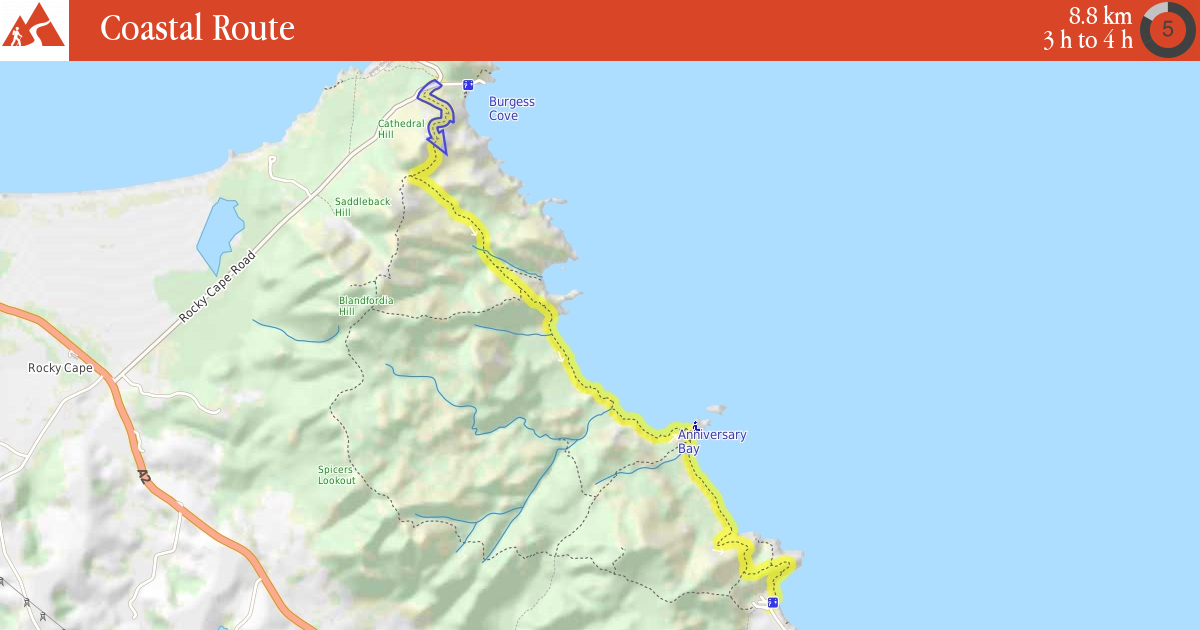Click the blue lake beside Rocky Cape Road

click(220, 236)
